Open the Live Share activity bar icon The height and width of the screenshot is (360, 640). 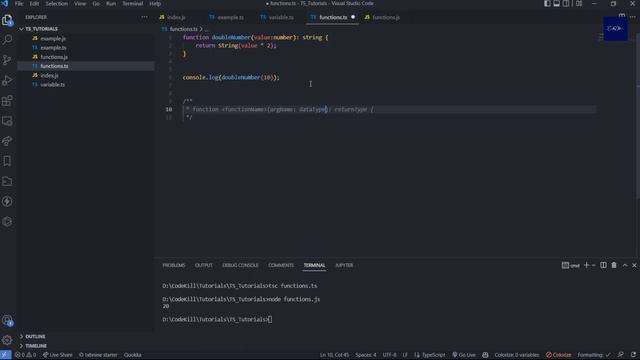[x=7, y=141]
